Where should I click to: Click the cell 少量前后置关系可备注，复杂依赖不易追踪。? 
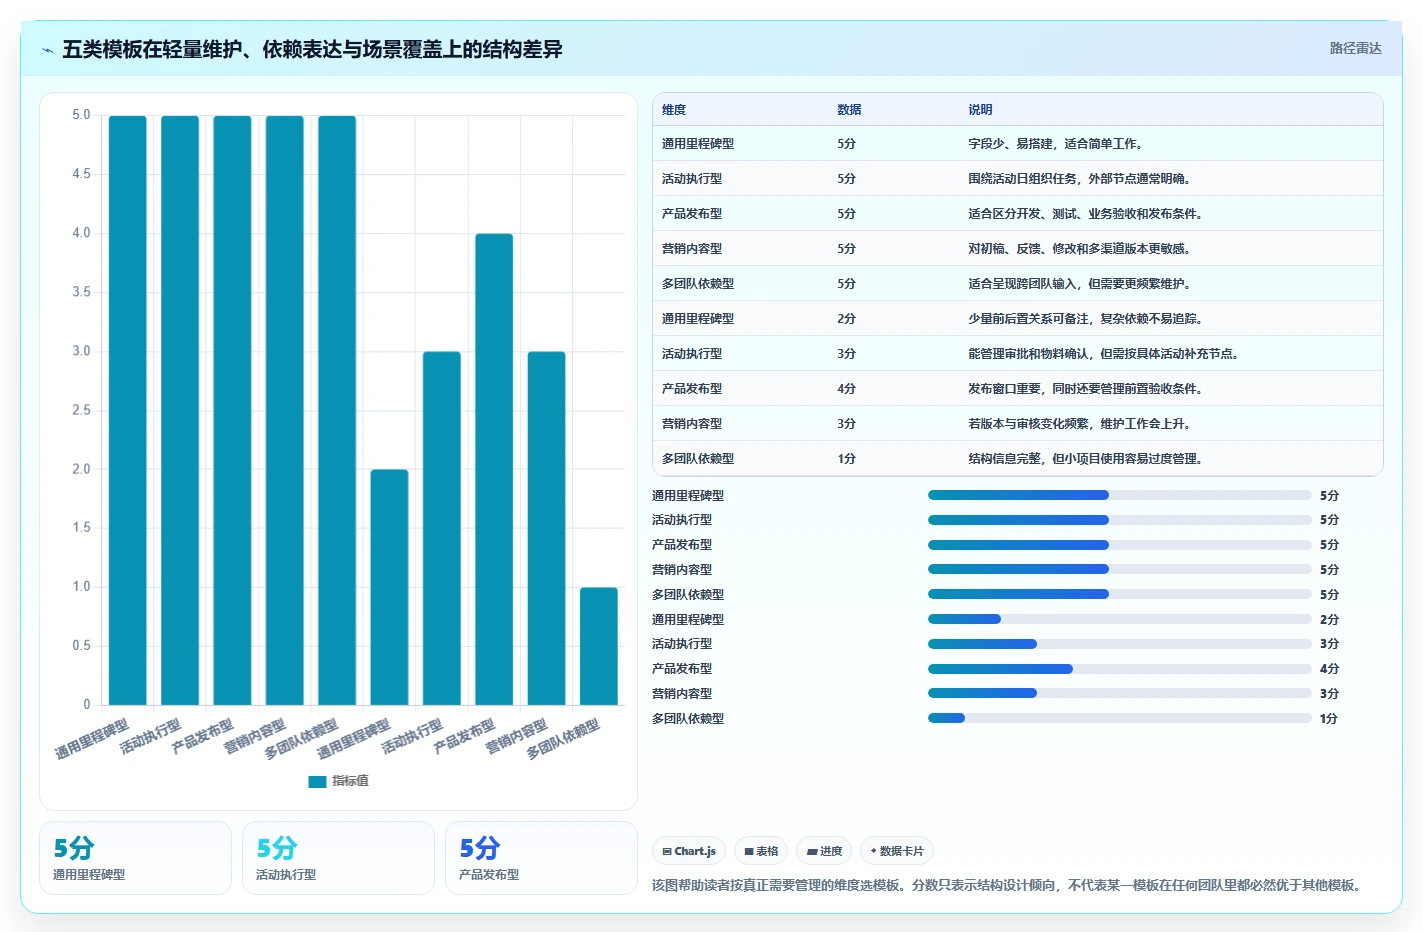[1085, 319]
